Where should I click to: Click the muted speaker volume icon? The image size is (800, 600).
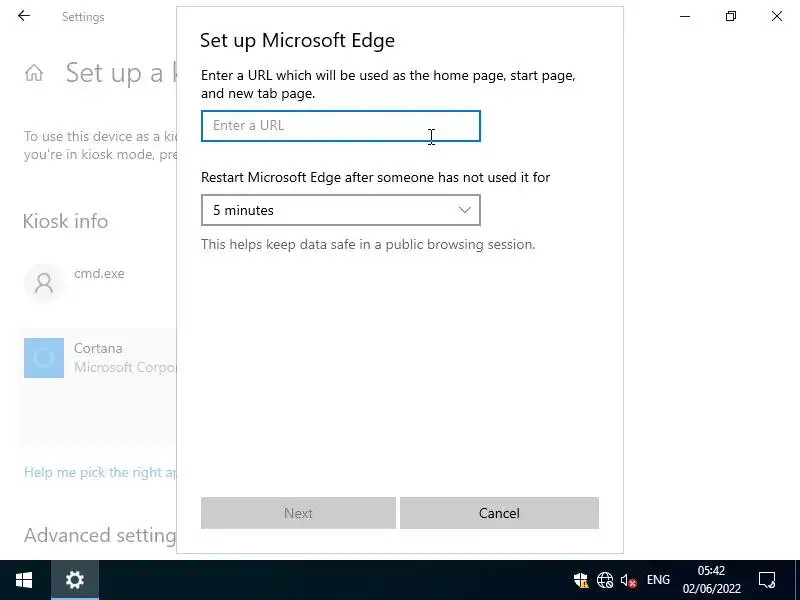tap(629, 580)
